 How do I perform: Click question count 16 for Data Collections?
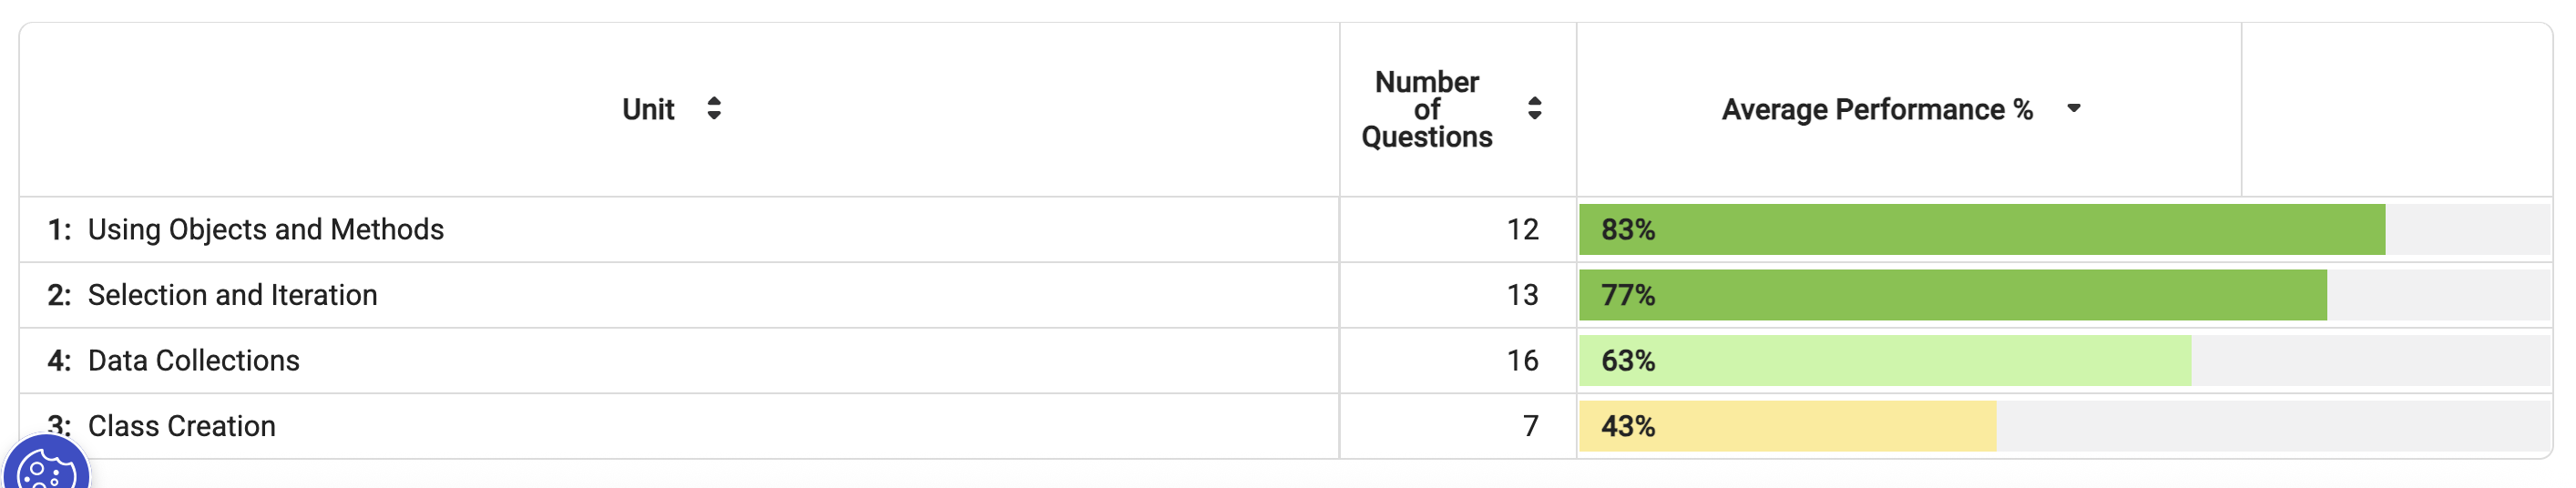pyautogui.click(x=1522, y=361)
